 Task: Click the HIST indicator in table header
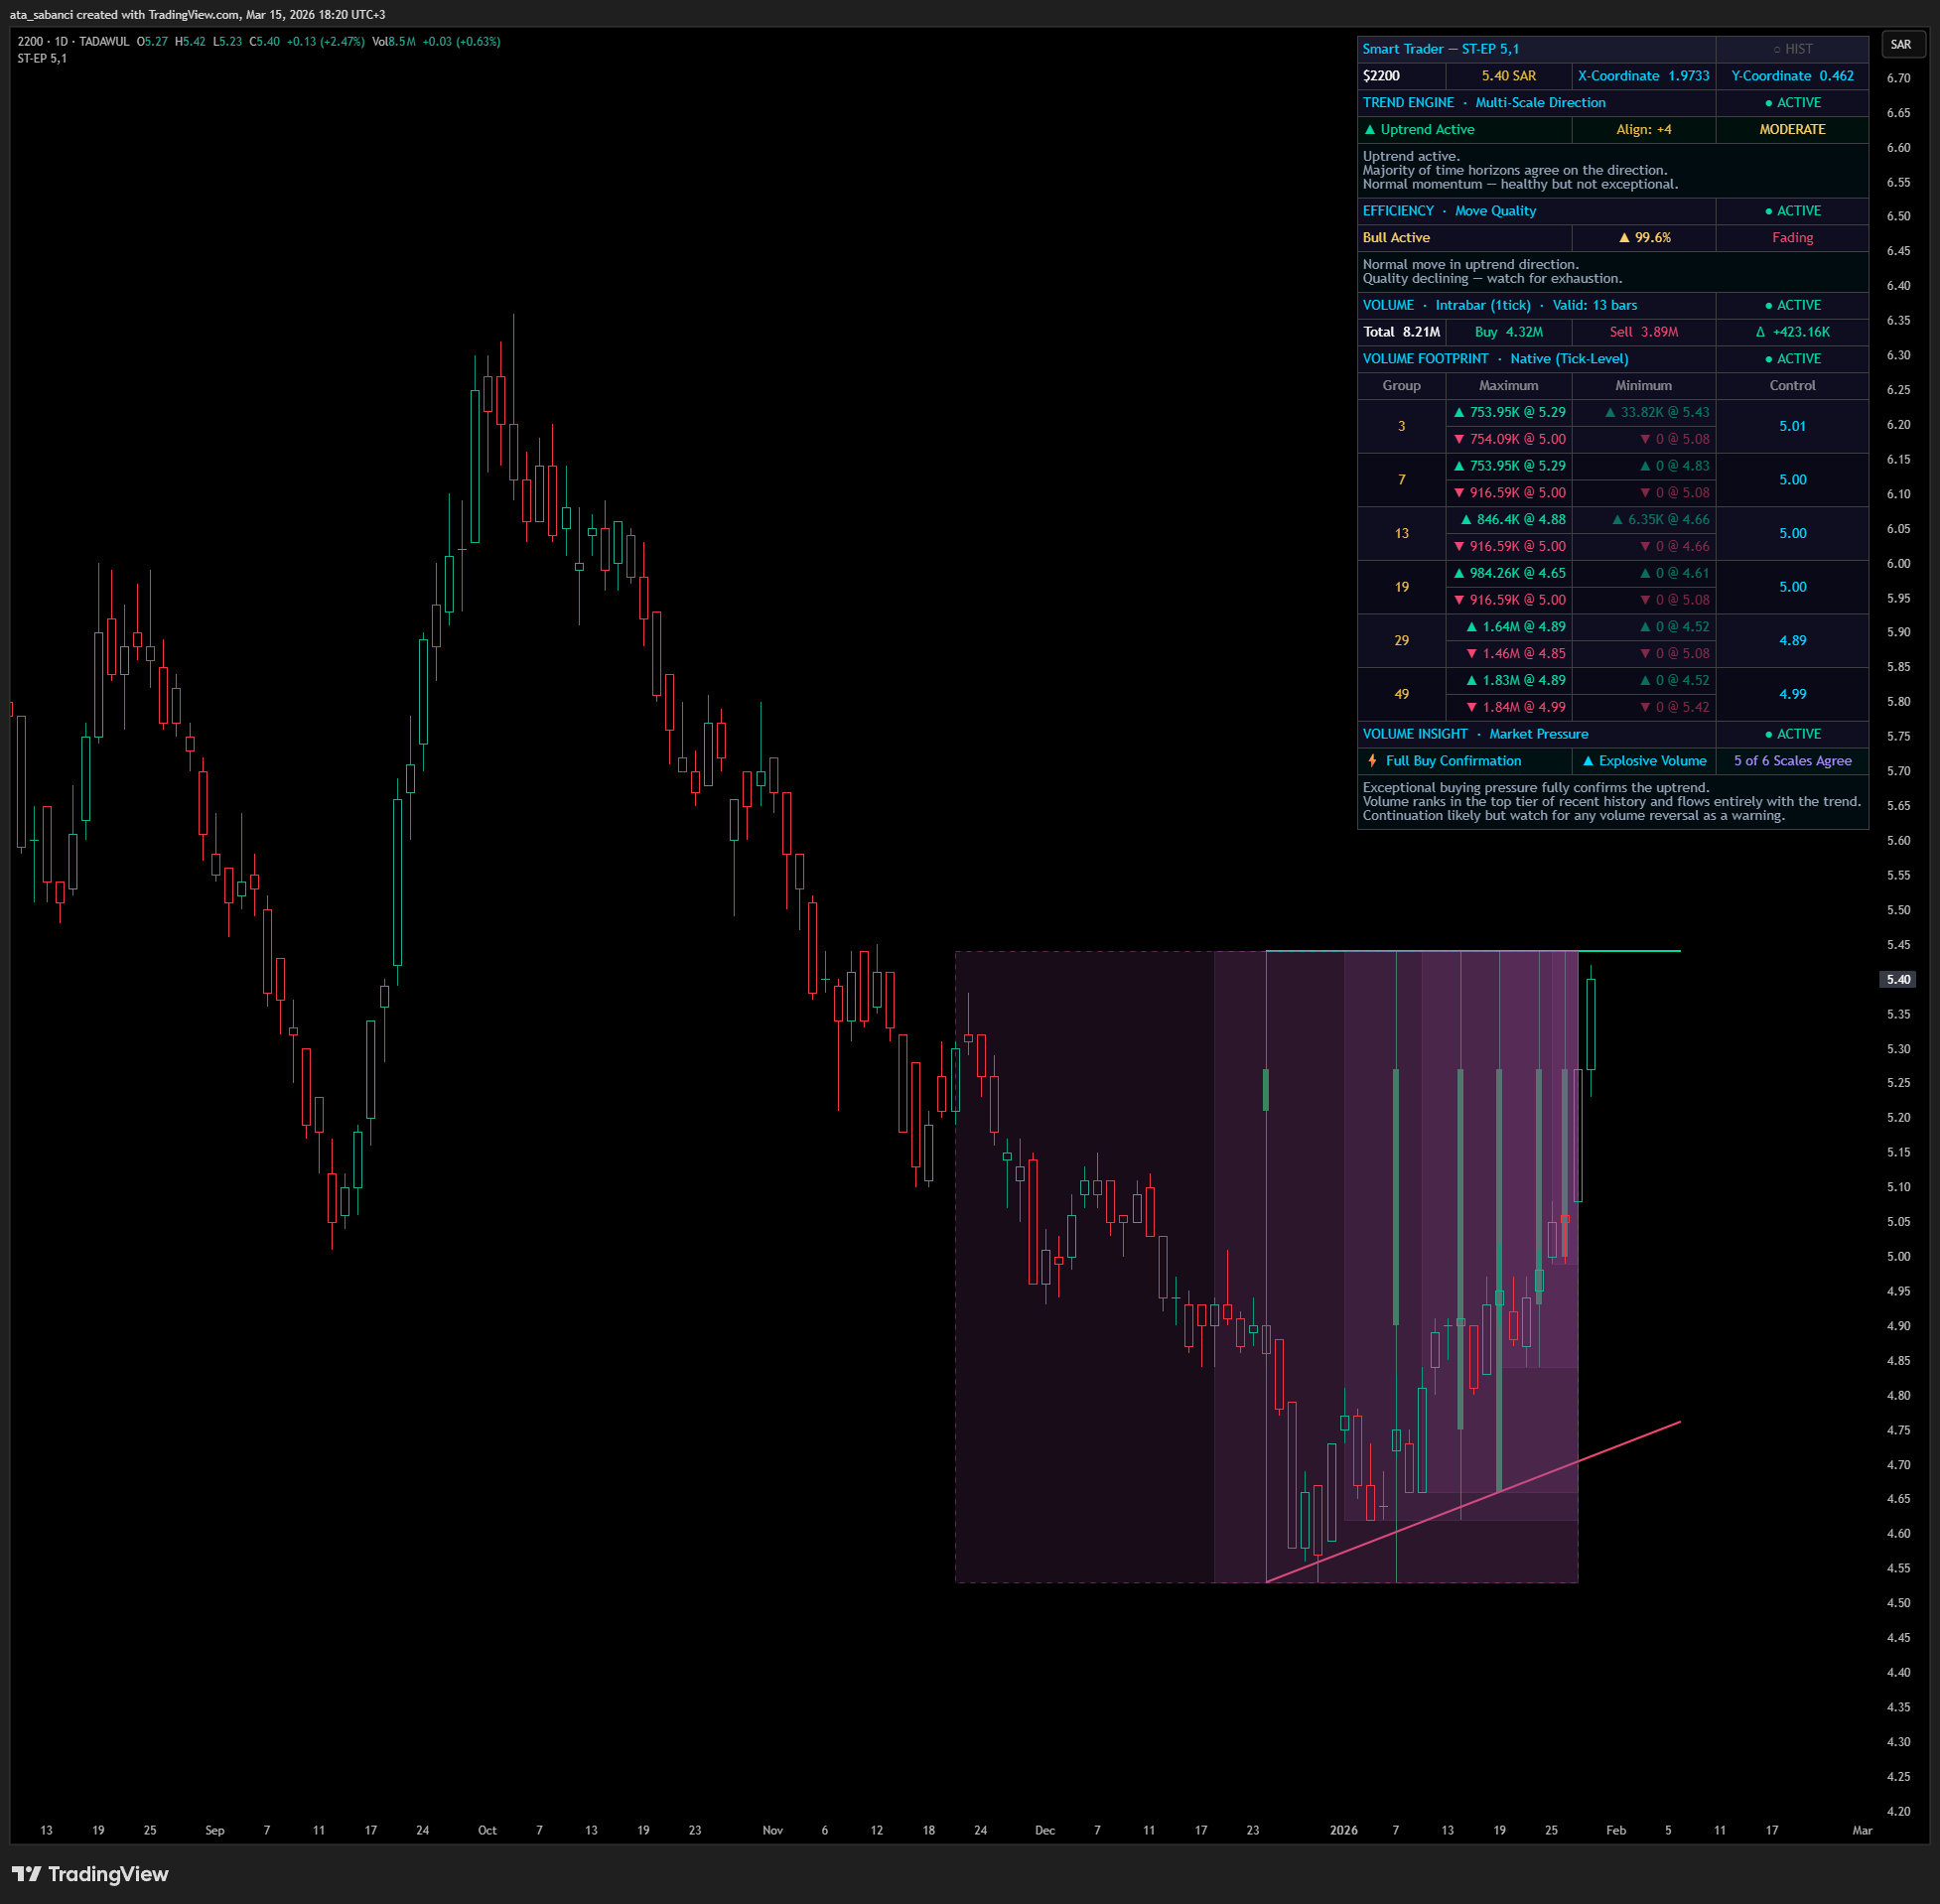tap(1792, 49)
